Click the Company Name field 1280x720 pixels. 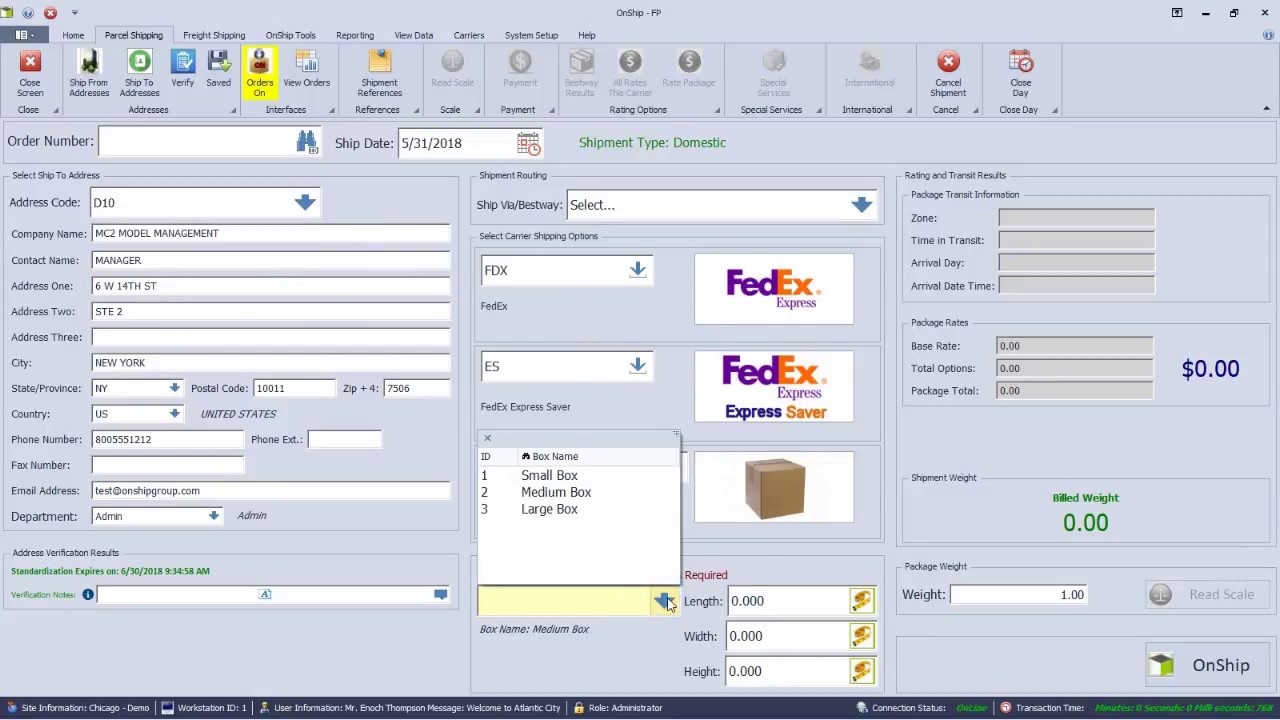point(271,233)
